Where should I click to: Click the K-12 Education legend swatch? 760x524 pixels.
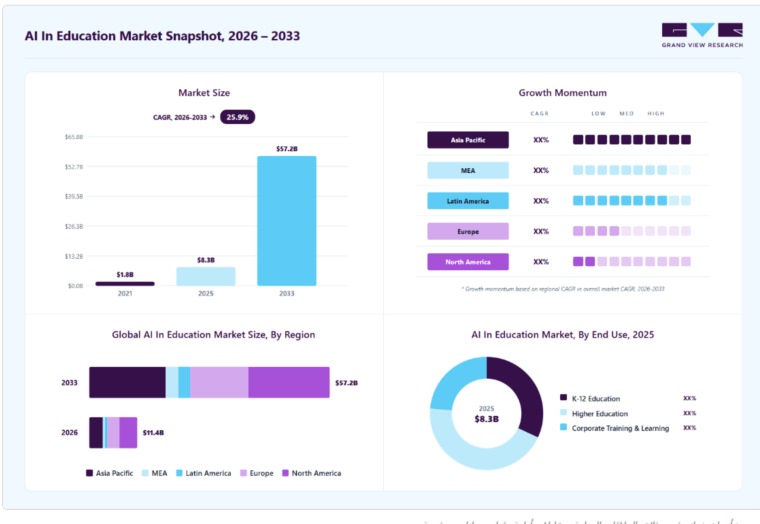coord(563,397)
